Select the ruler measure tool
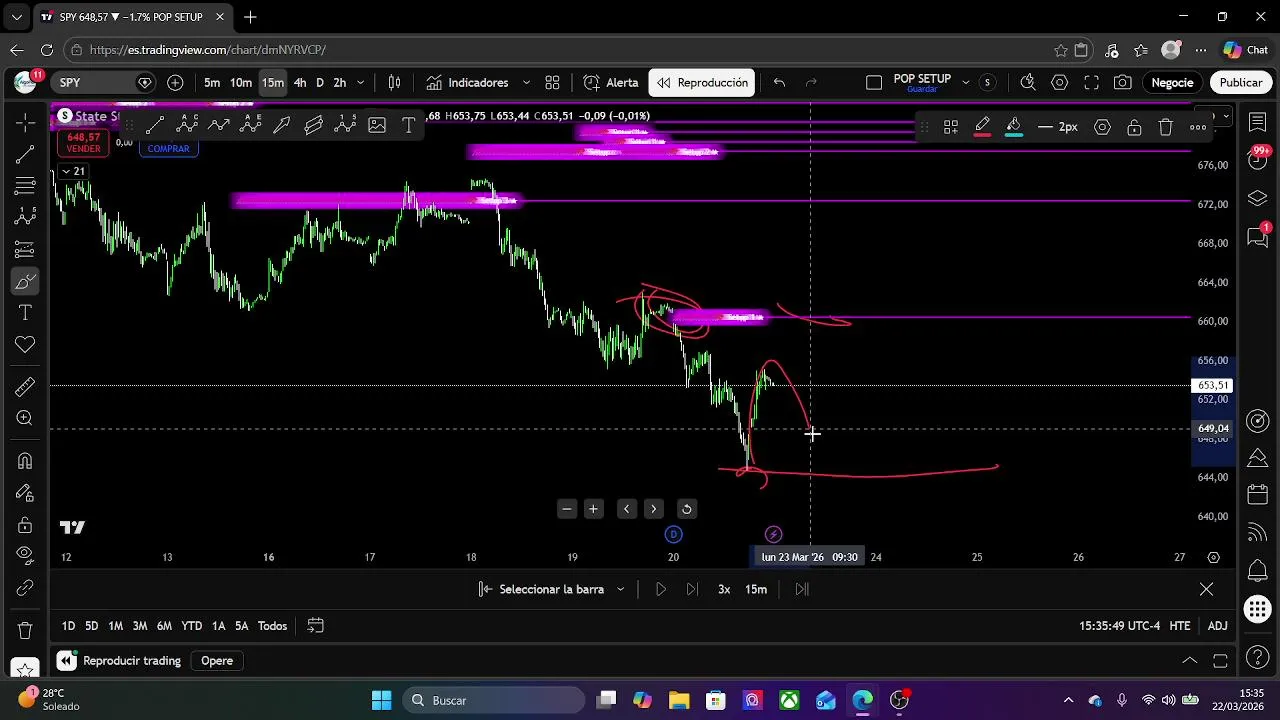 [x=25, y=387]
